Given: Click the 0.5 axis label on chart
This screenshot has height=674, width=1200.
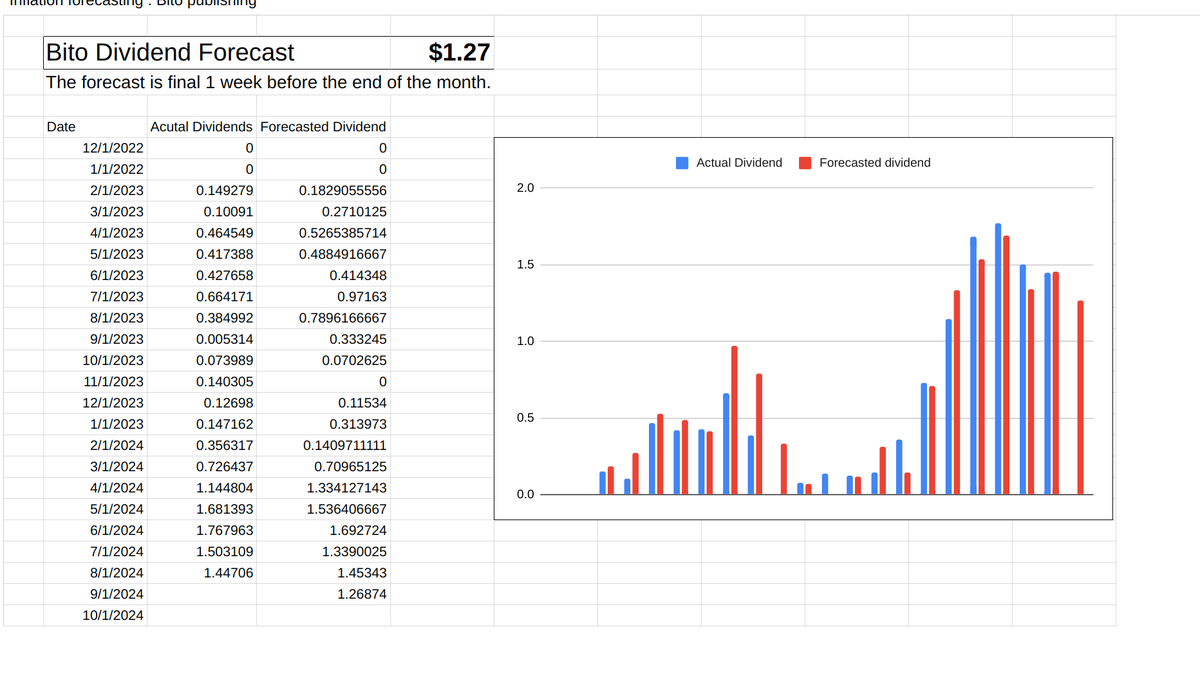Looking at the screenshot, I should coord(525,418).
